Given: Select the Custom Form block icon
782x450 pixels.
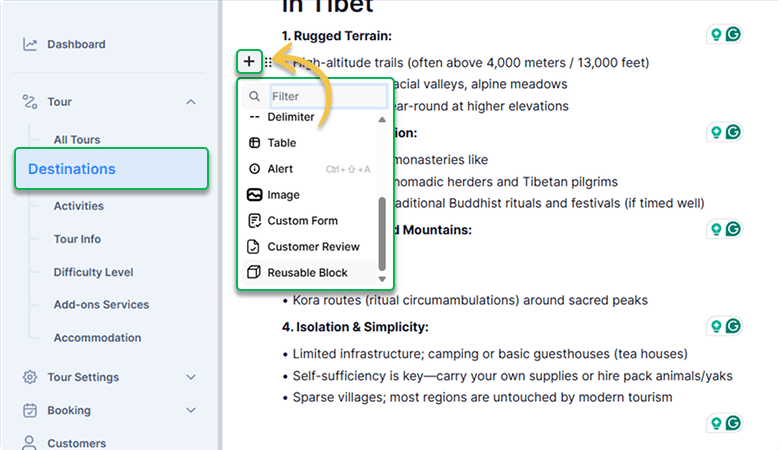Looking at the screenshot, I should pyautogui.click(x=254, y=221).
